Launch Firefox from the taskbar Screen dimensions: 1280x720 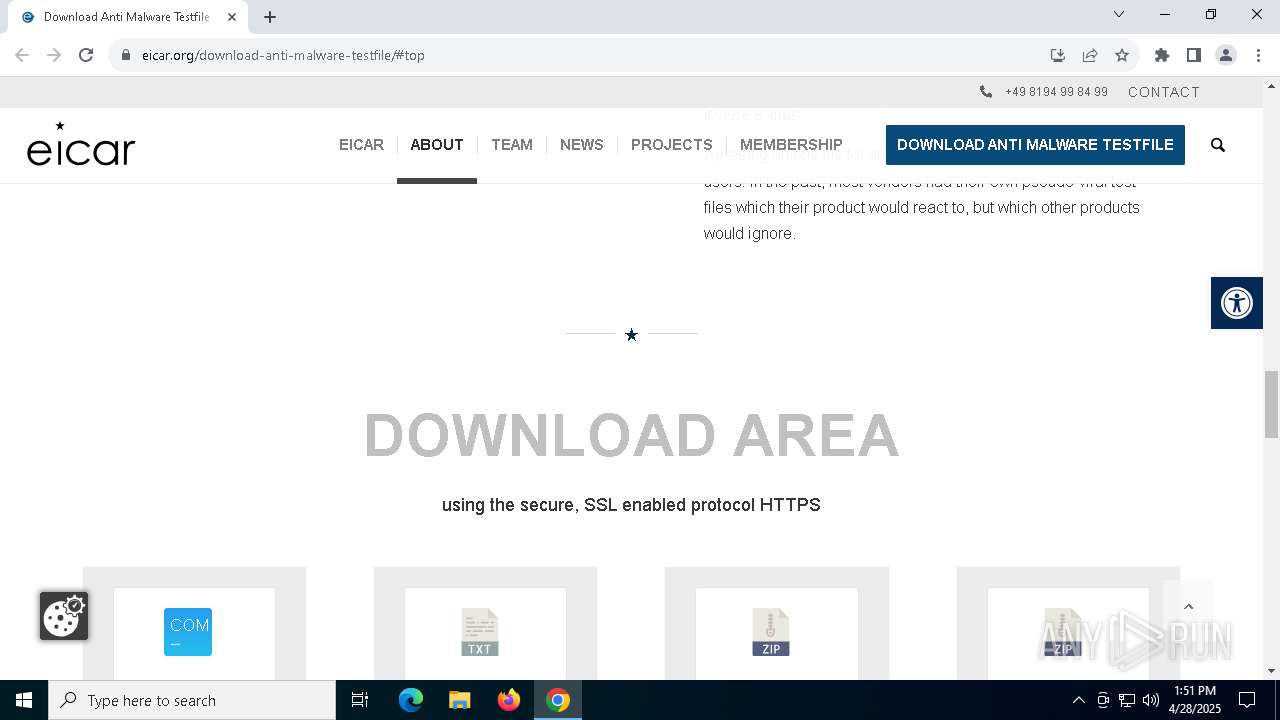(x=509, y=700)
